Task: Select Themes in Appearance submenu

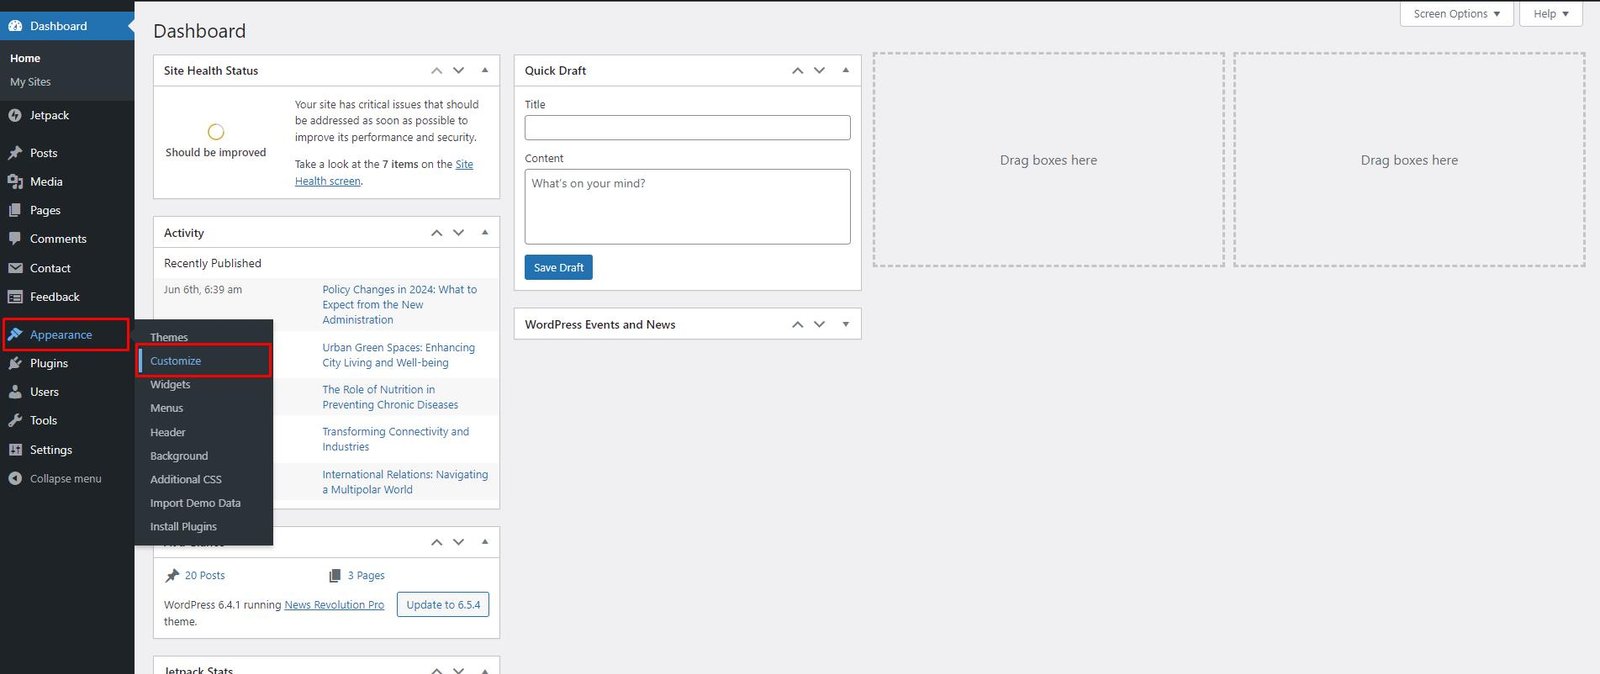Action: [169, 338]
